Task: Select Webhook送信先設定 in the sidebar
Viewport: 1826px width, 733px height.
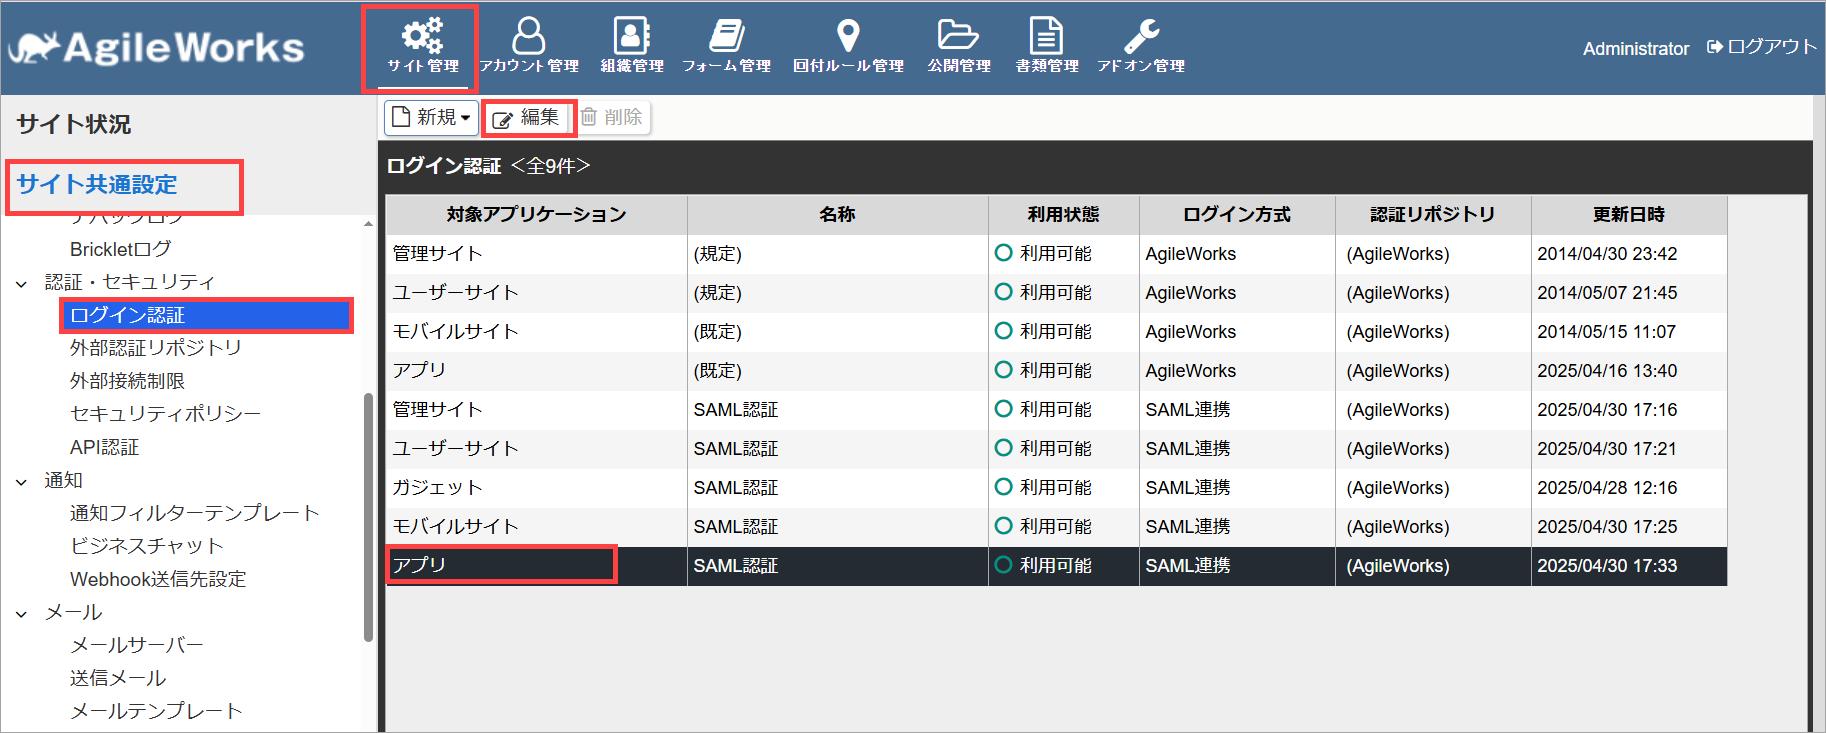Action: tap(158, 579)
